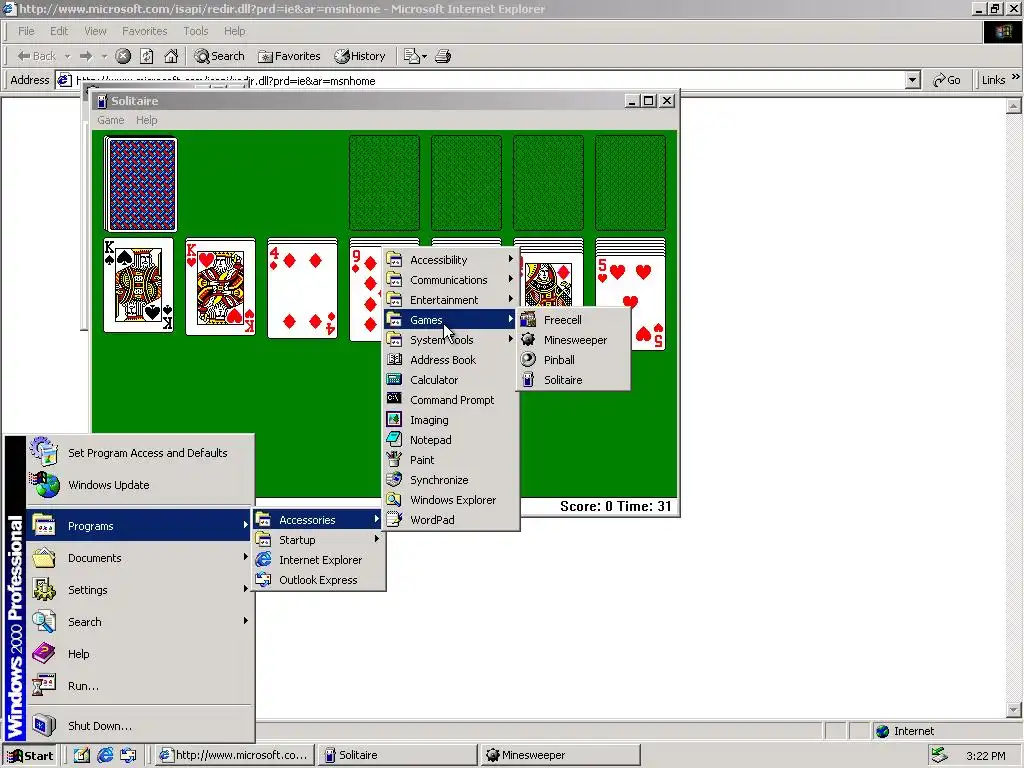
Task: Launch Internet Explorer from Programs menu
Action: pos(319,560)
